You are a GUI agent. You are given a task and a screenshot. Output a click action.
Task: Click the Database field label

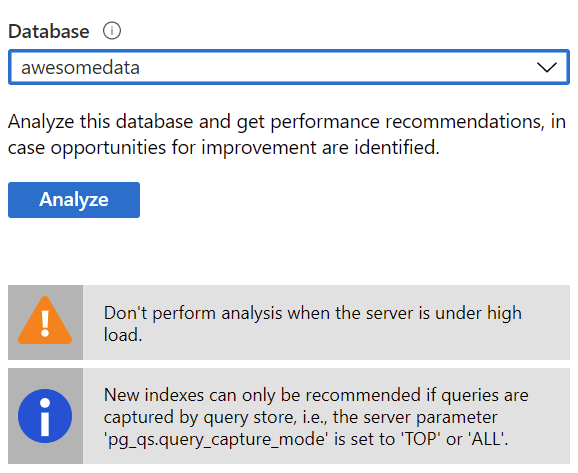point(49,31)
